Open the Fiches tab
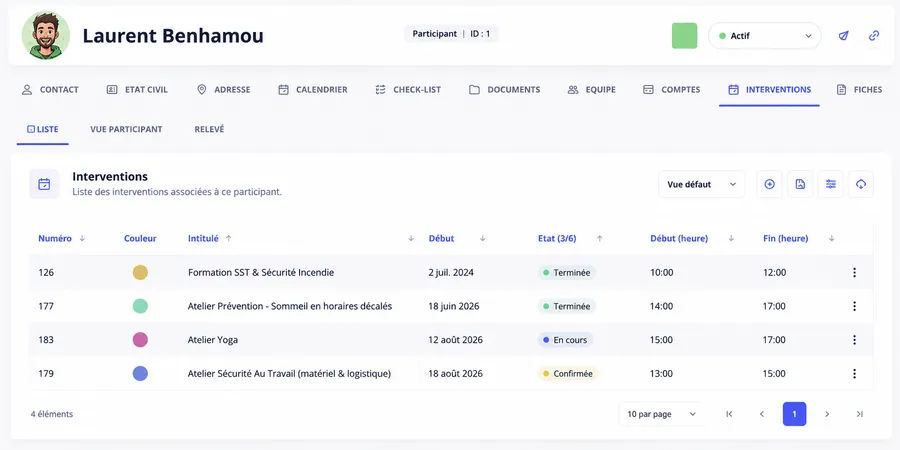Screen dimensions: 900x450 click(859, 90)
